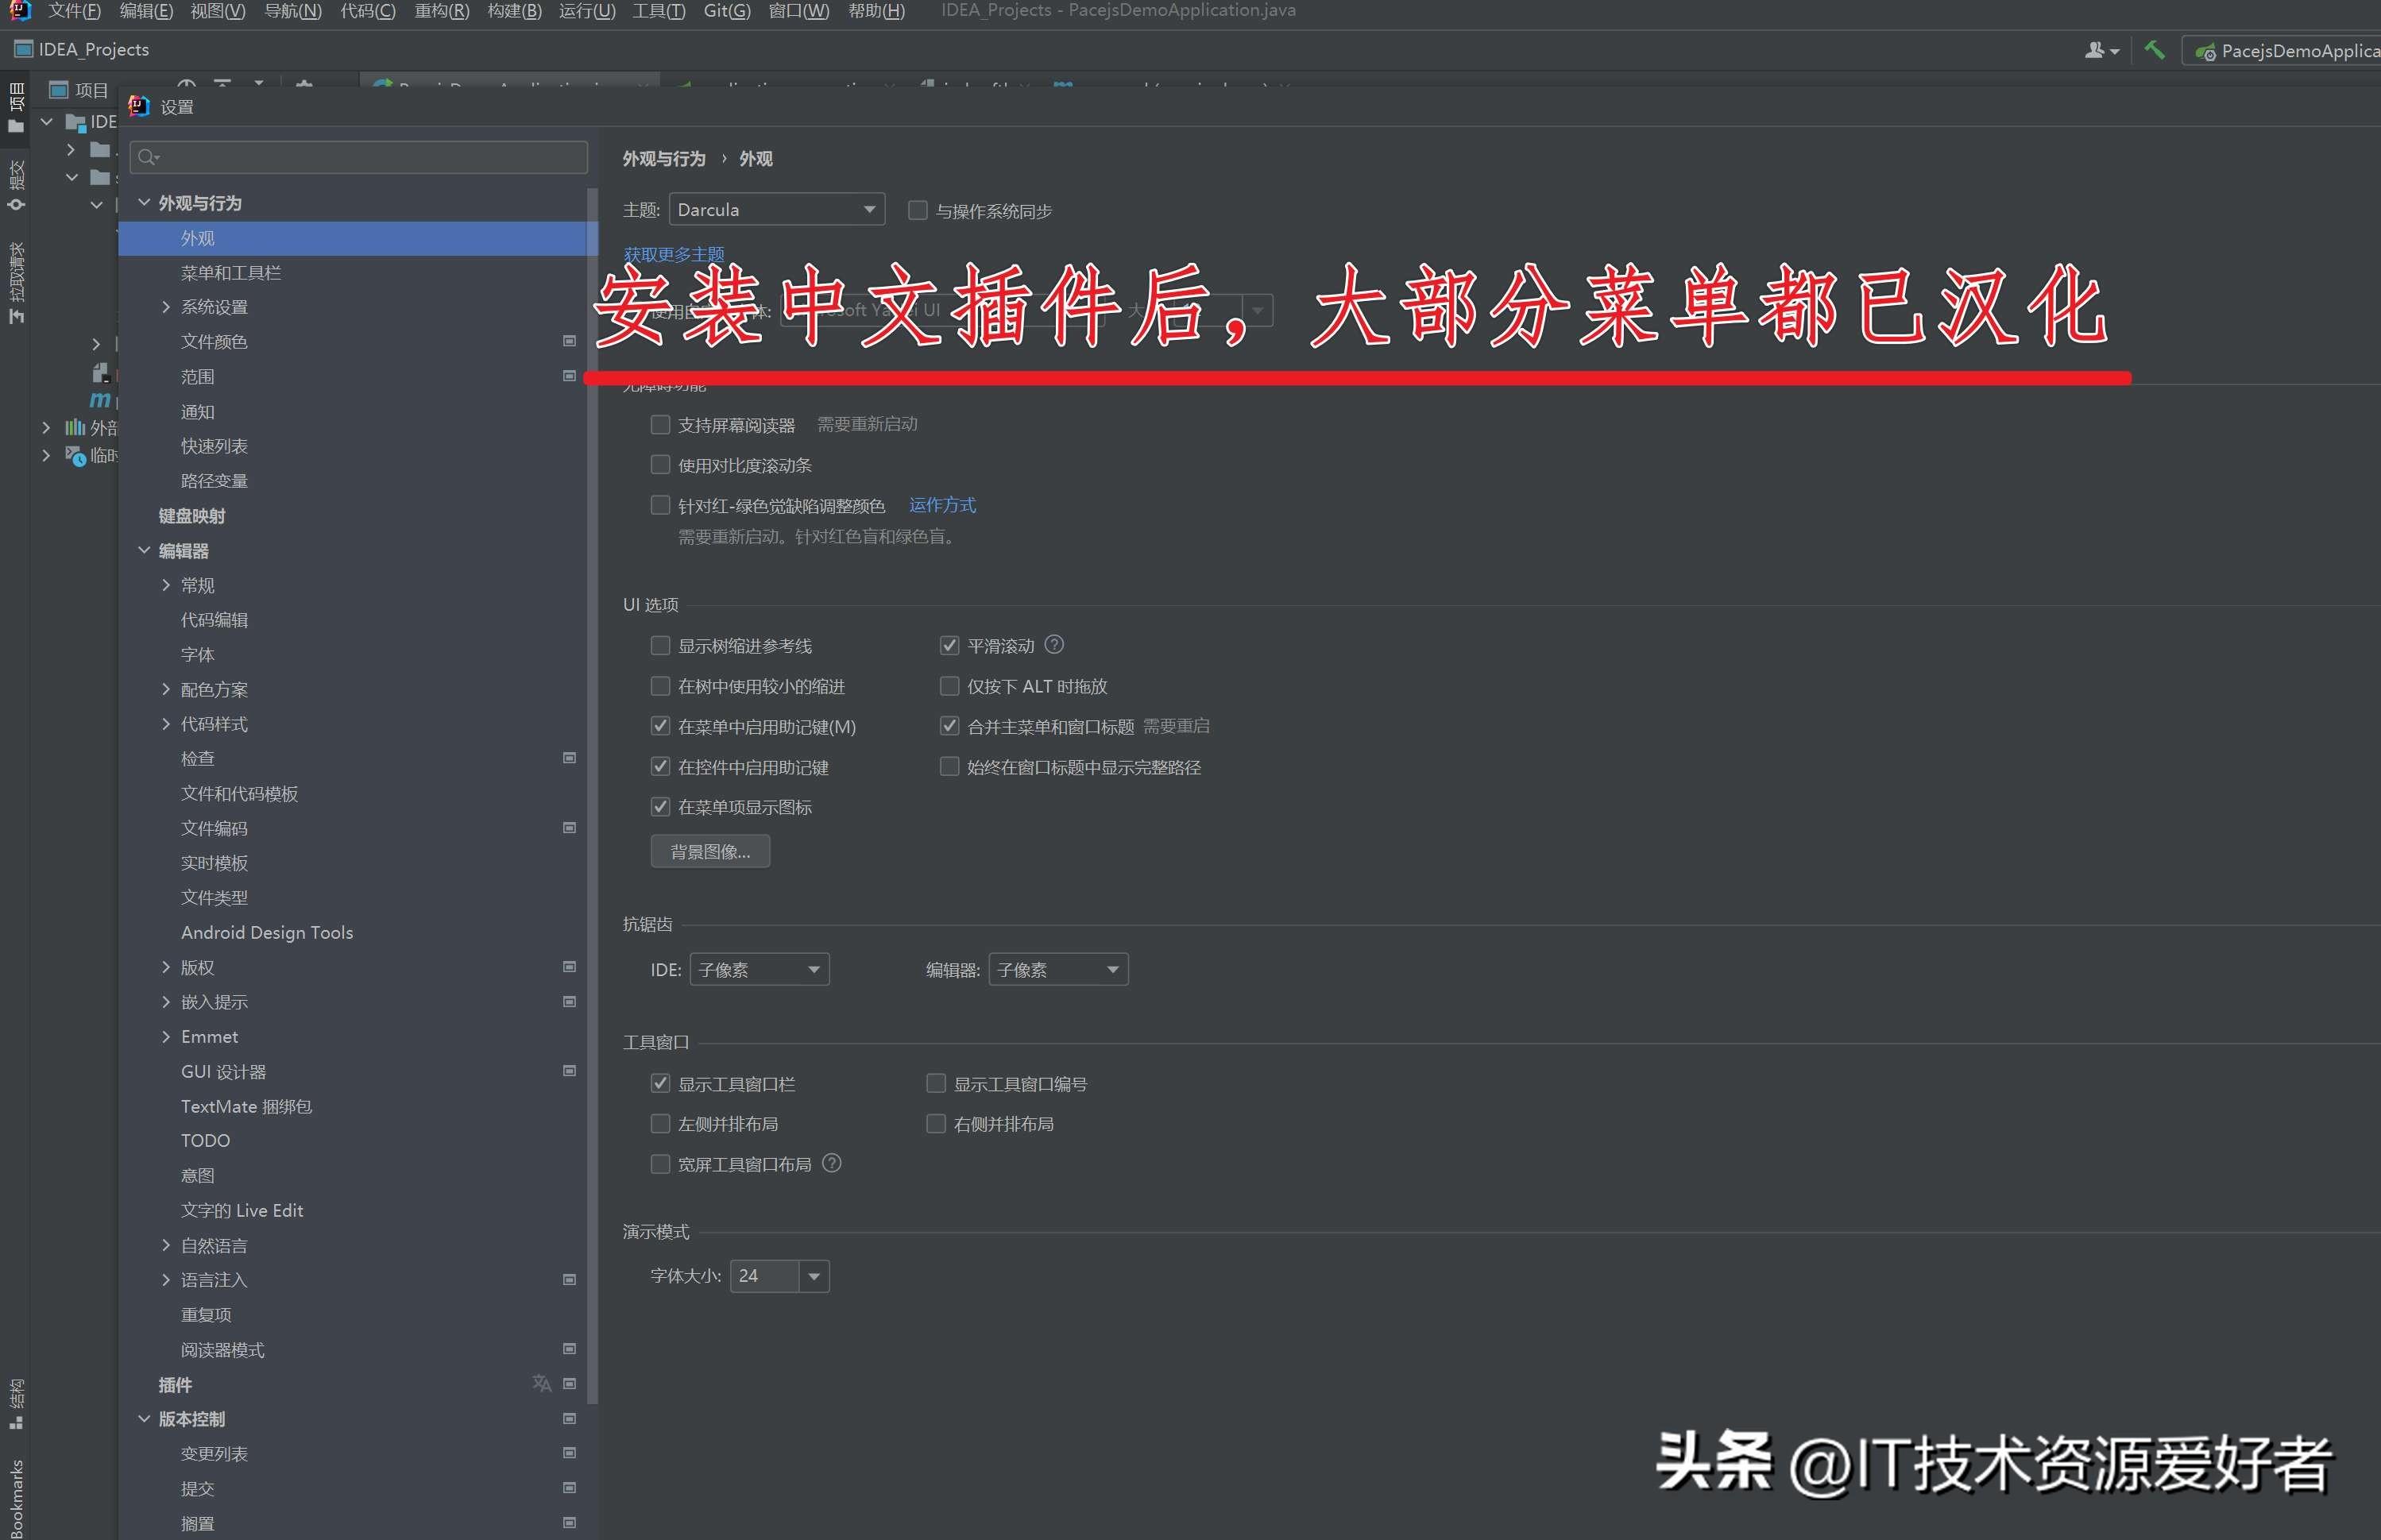The image size is (2381, 1540).
Task: Open the 结构 tool window strip
Action: coord(16,1404)
